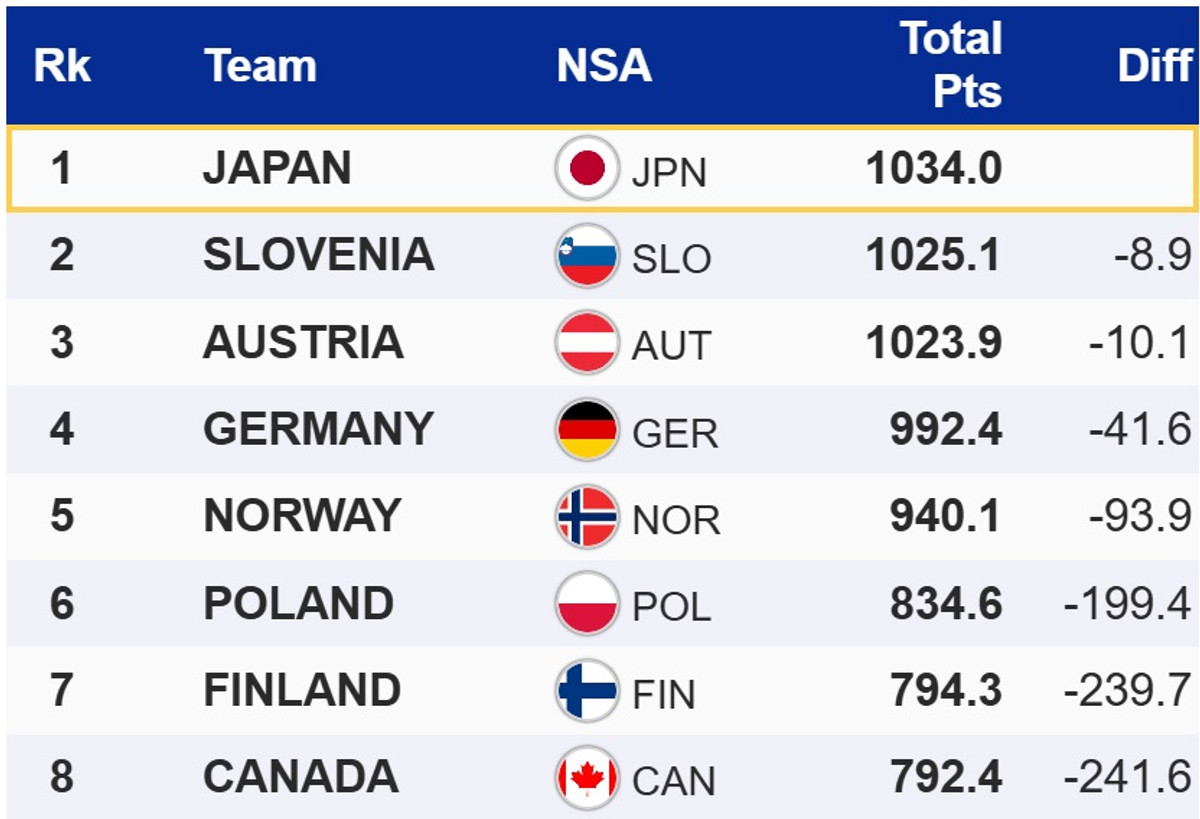The width and height of the screenshot is (1200, 819).
Task: Open the JAPAN team name link
Action: click(277, 168)
